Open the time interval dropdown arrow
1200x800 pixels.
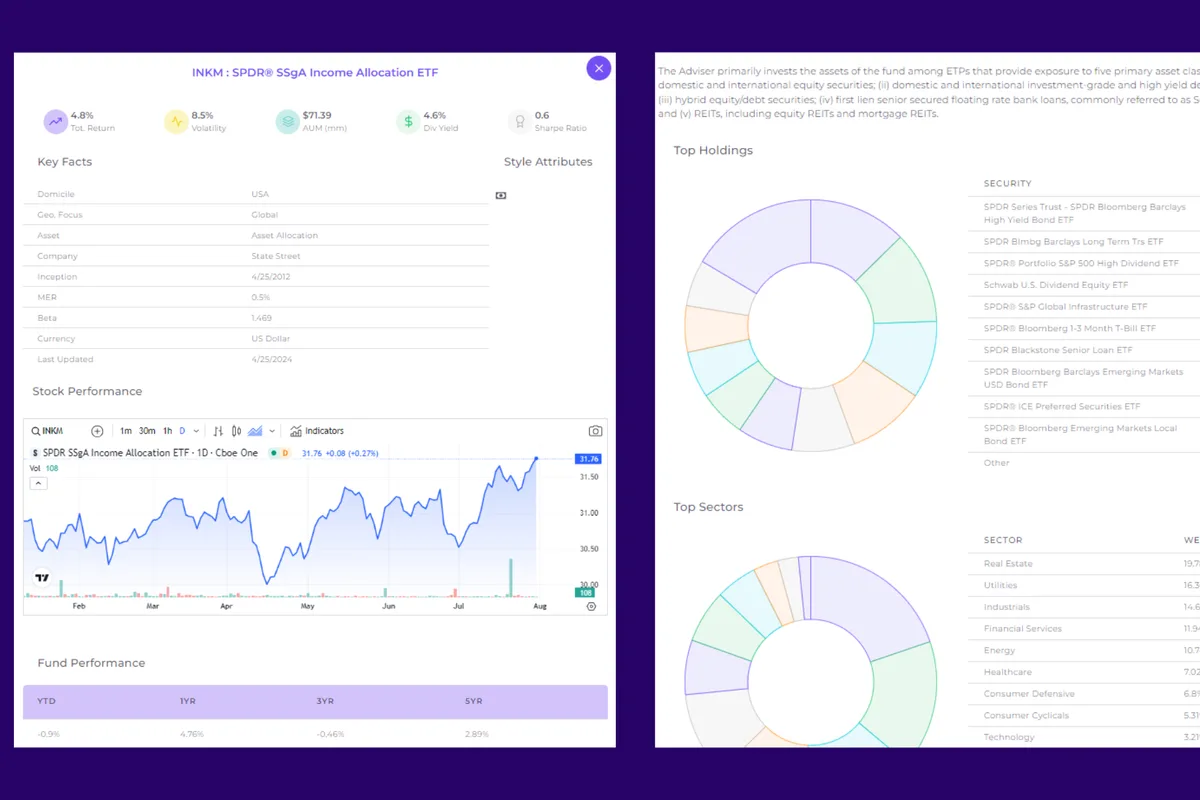(196, 431)
